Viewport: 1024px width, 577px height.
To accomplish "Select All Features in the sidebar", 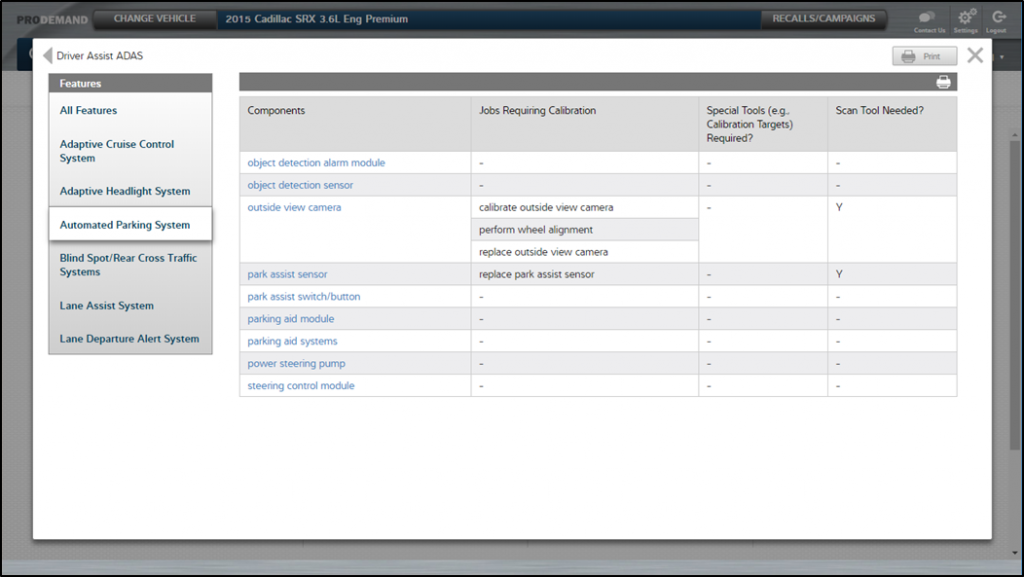I will tap(88, 111).
